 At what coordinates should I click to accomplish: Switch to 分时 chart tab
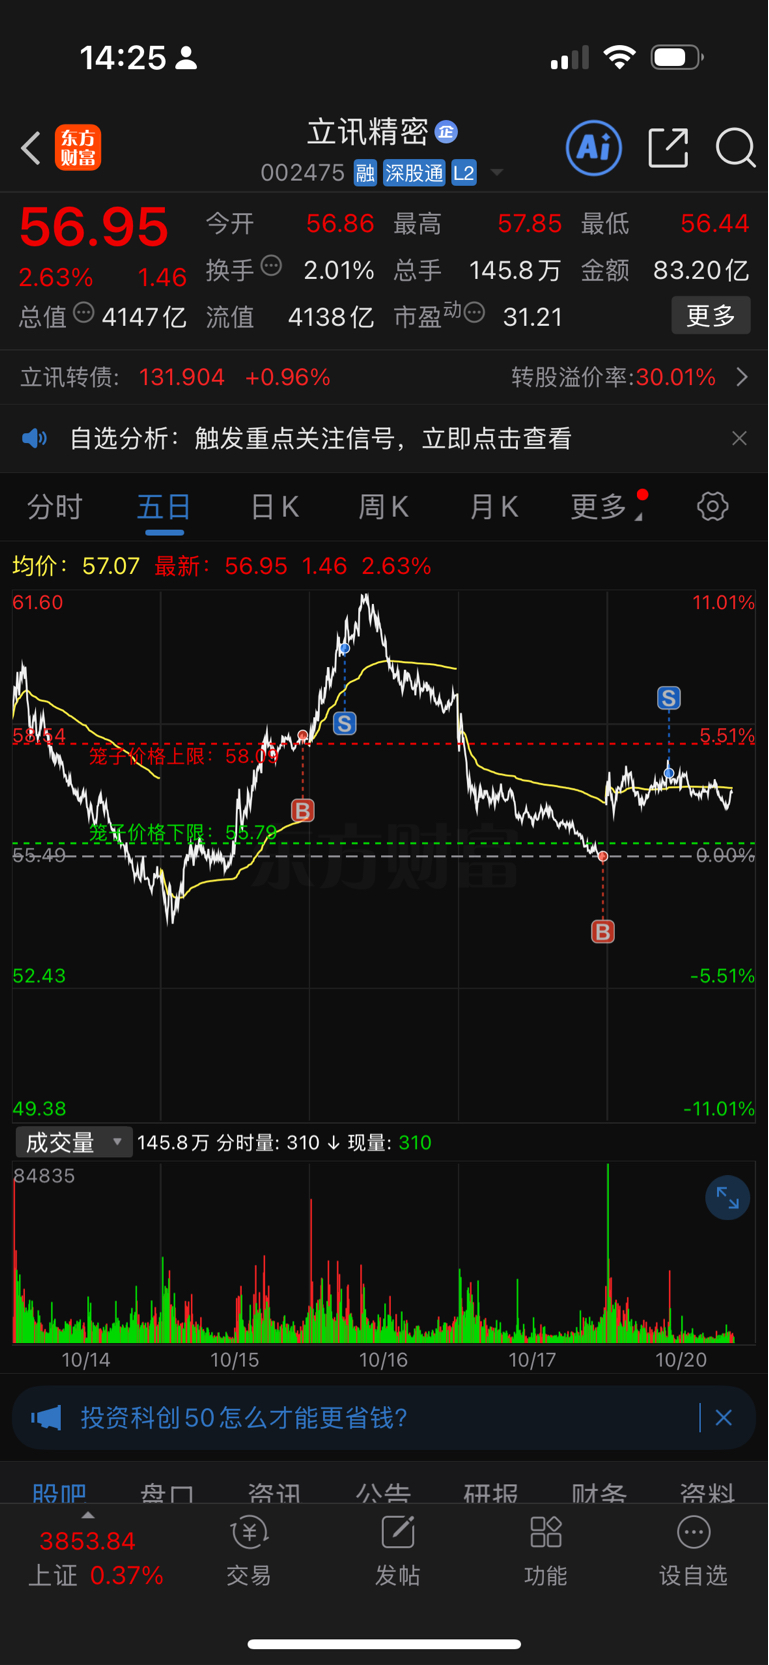click(x=54, y=507)
